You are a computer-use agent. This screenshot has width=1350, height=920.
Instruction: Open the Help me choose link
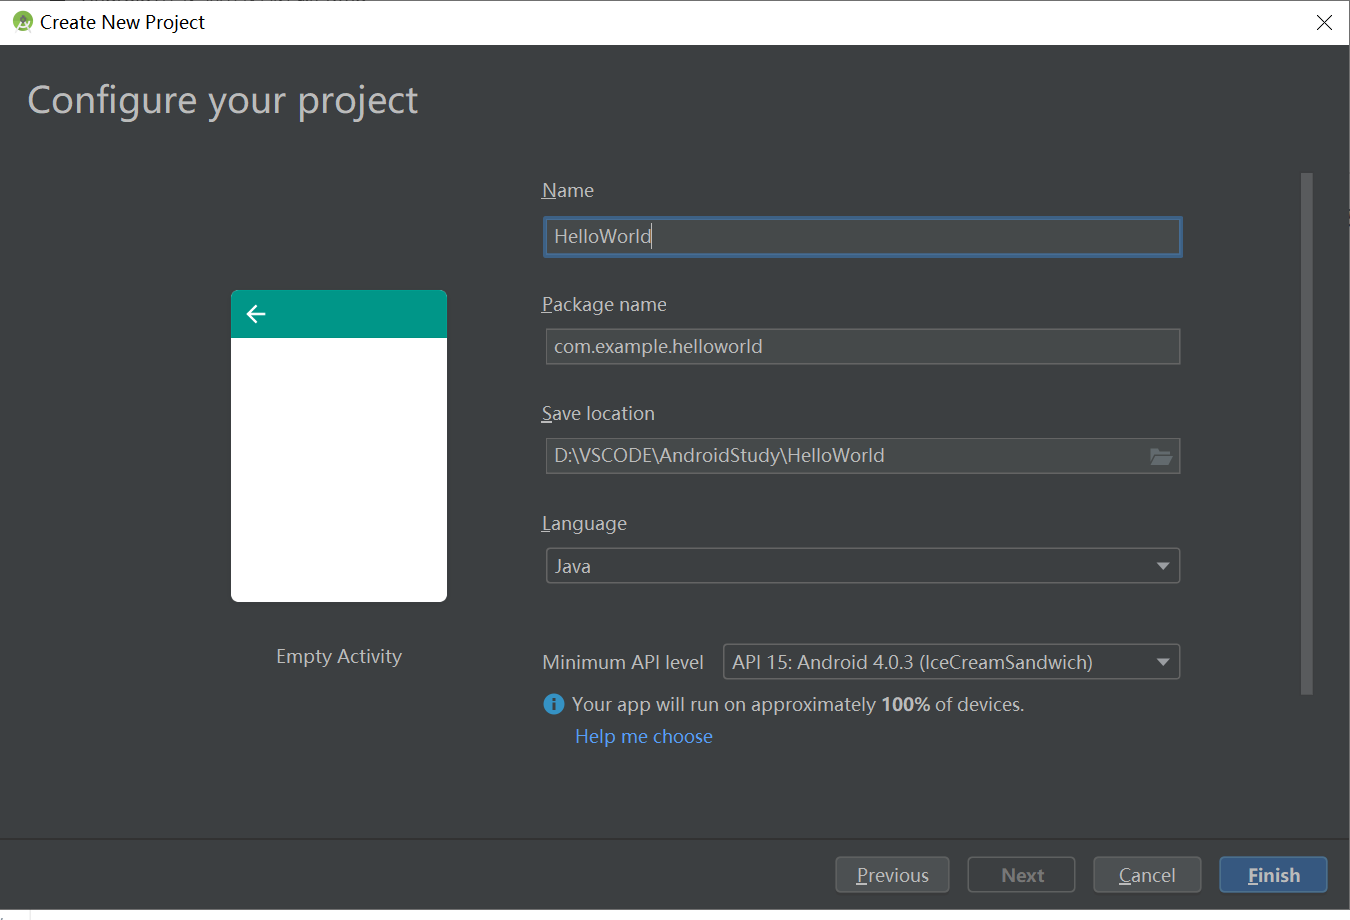point(644,737)
